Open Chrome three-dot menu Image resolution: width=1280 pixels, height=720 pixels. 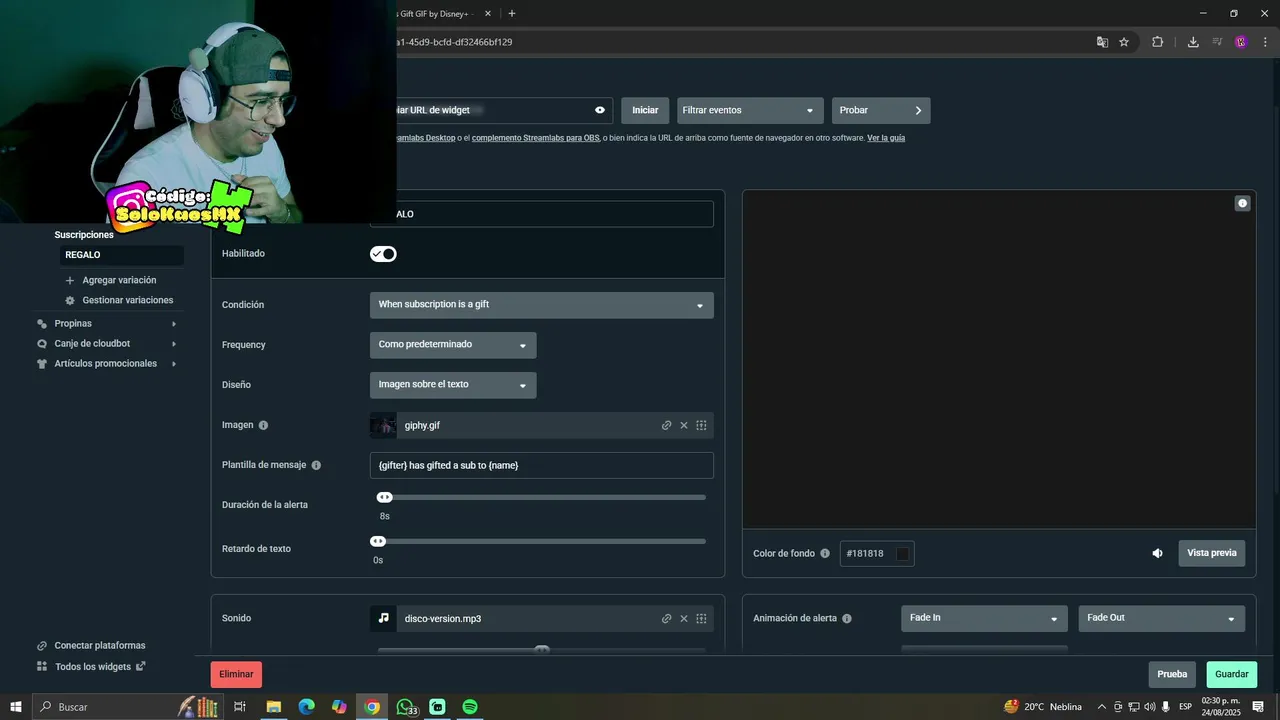point(1265,42)
